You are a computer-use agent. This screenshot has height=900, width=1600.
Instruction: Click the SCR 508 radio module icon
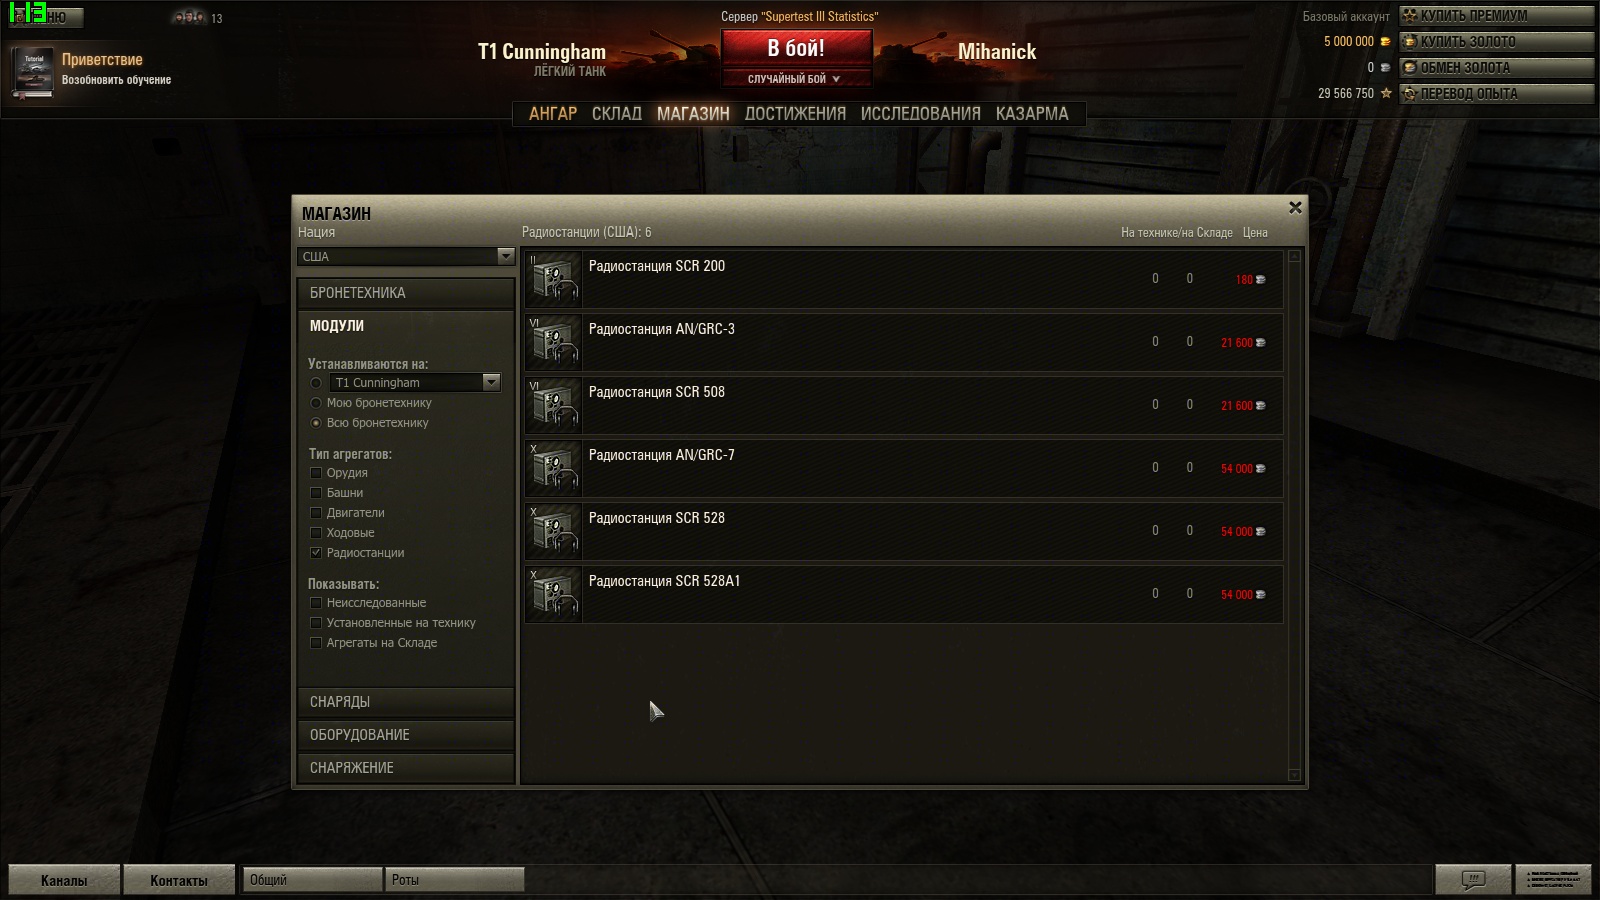554,405
